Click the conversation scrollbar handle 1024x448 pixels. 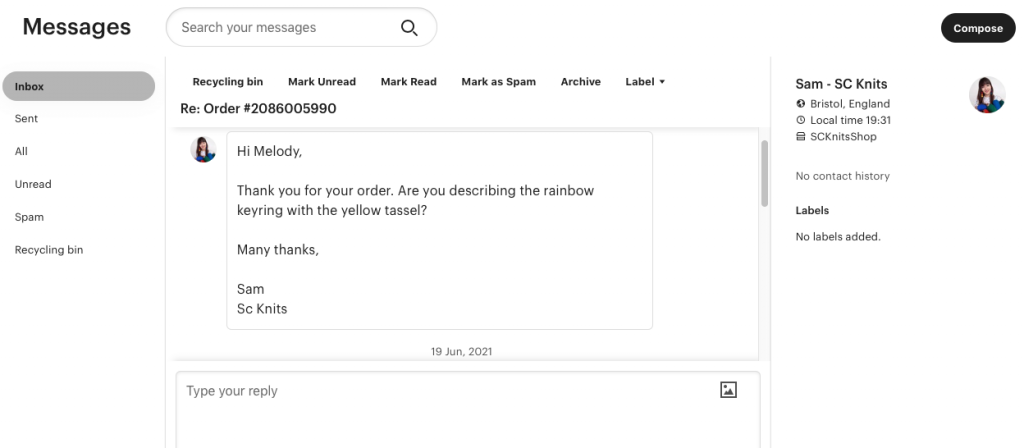(x=764, y=173)
